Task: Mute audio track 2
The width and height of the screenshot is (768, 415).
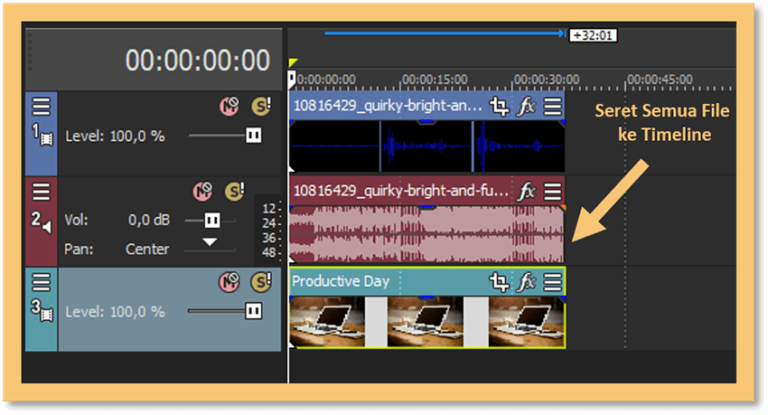Action: click(202, 191)
